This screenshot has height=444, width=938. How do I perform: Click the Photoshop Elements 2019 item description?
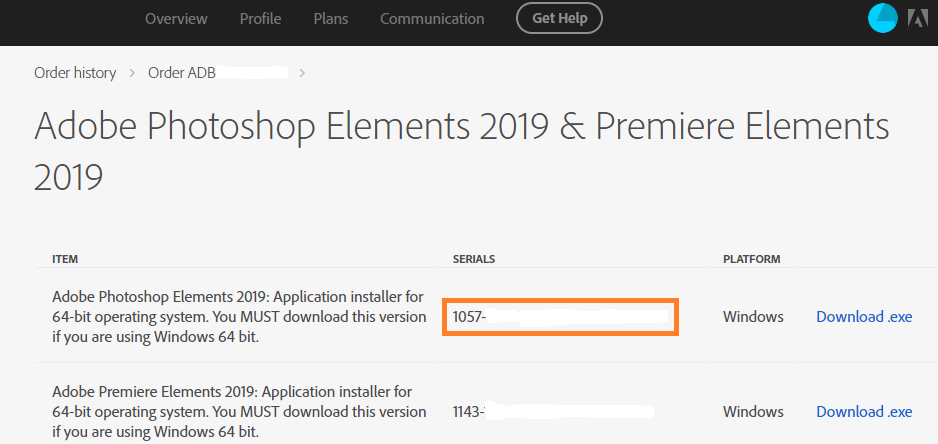[238, 317]
